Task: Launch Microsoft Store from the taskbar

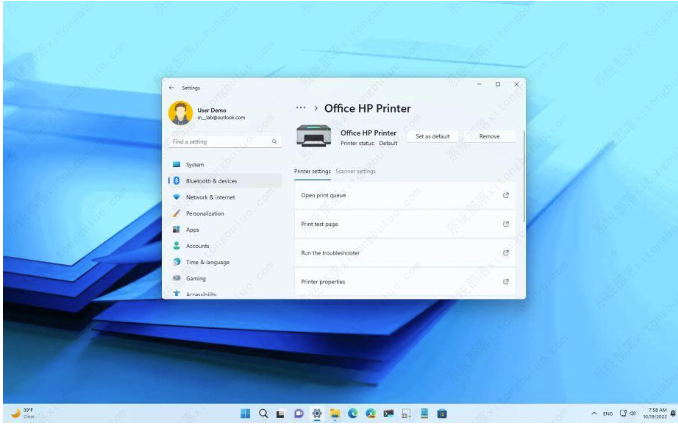Action: pos(442,414)
